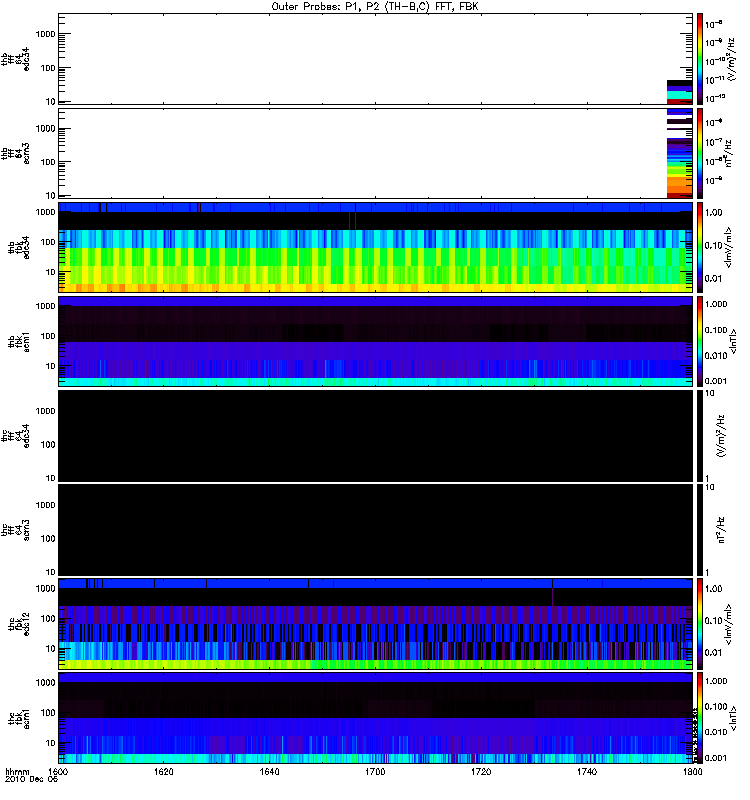Click the thb fbk scm1 spectrogram panel
Screen dimensions: 750x800
(376, 341)
